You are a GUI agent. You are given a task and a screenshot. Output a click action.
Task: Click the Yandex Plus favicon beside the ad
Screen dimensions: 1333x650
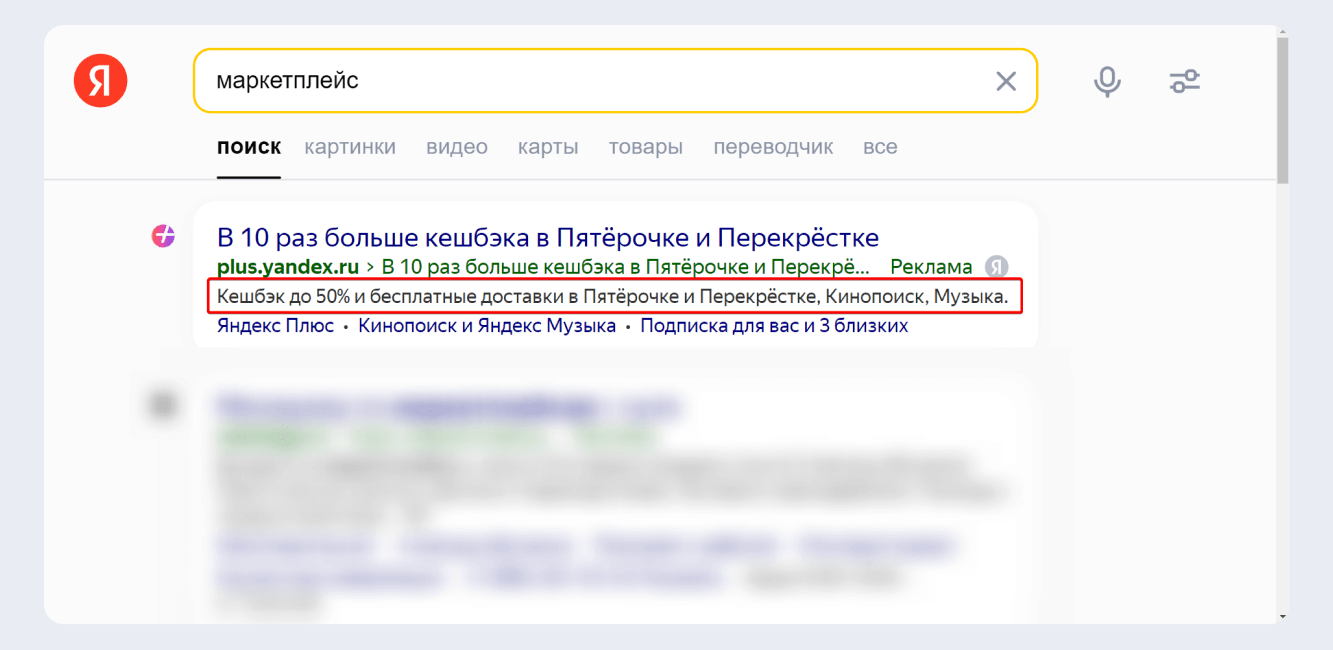coord(163,237)
